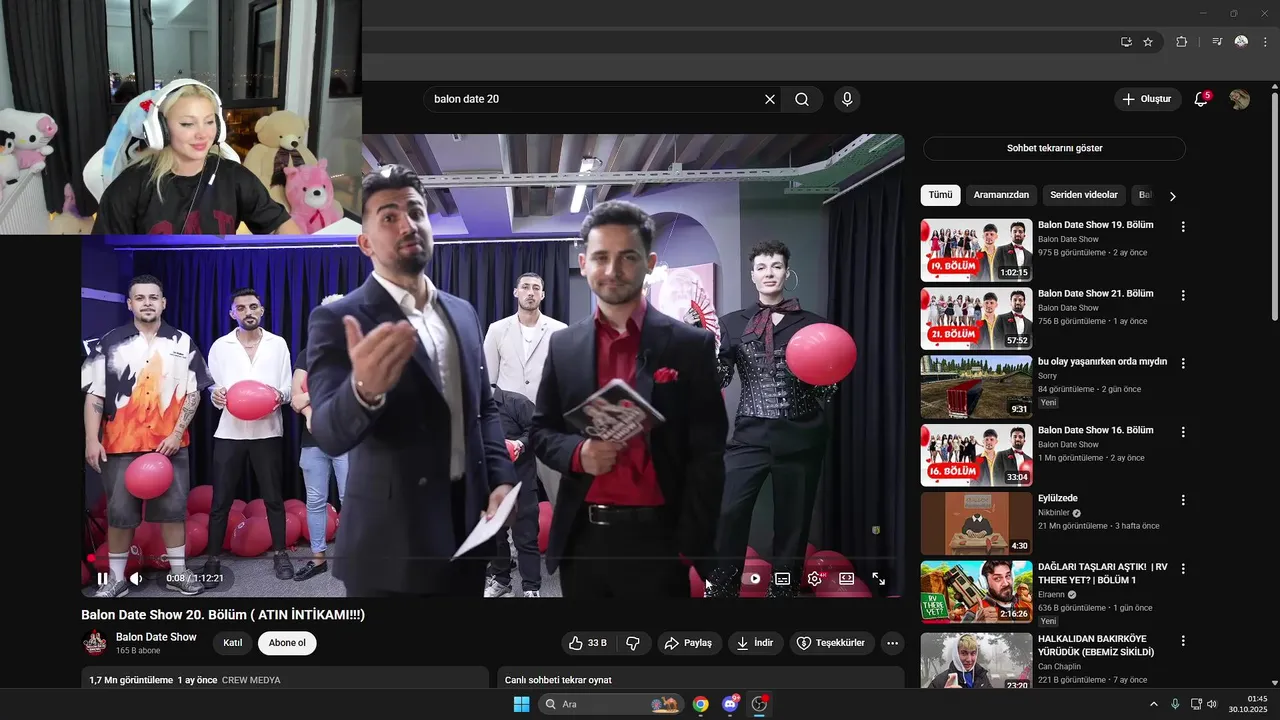
Task: Bookmark this page with the star icon
Action: (1148, 42)
